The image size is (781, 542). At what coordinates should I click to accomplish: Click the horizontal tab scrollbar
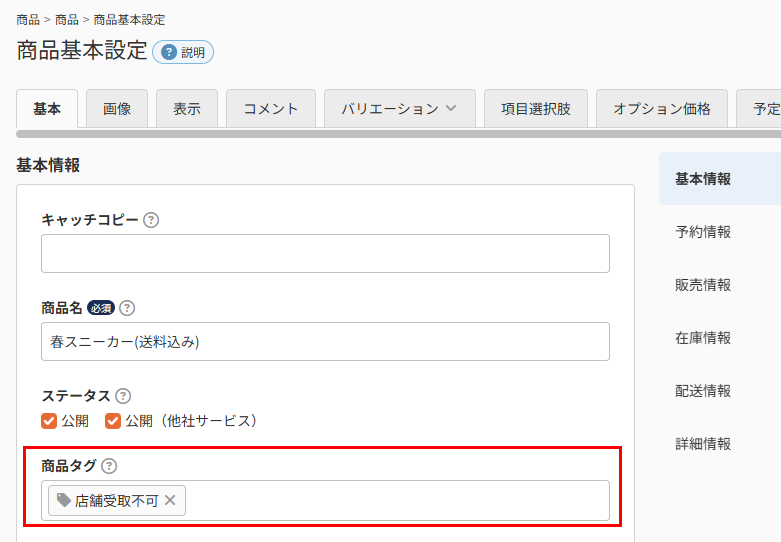(398, 134)
